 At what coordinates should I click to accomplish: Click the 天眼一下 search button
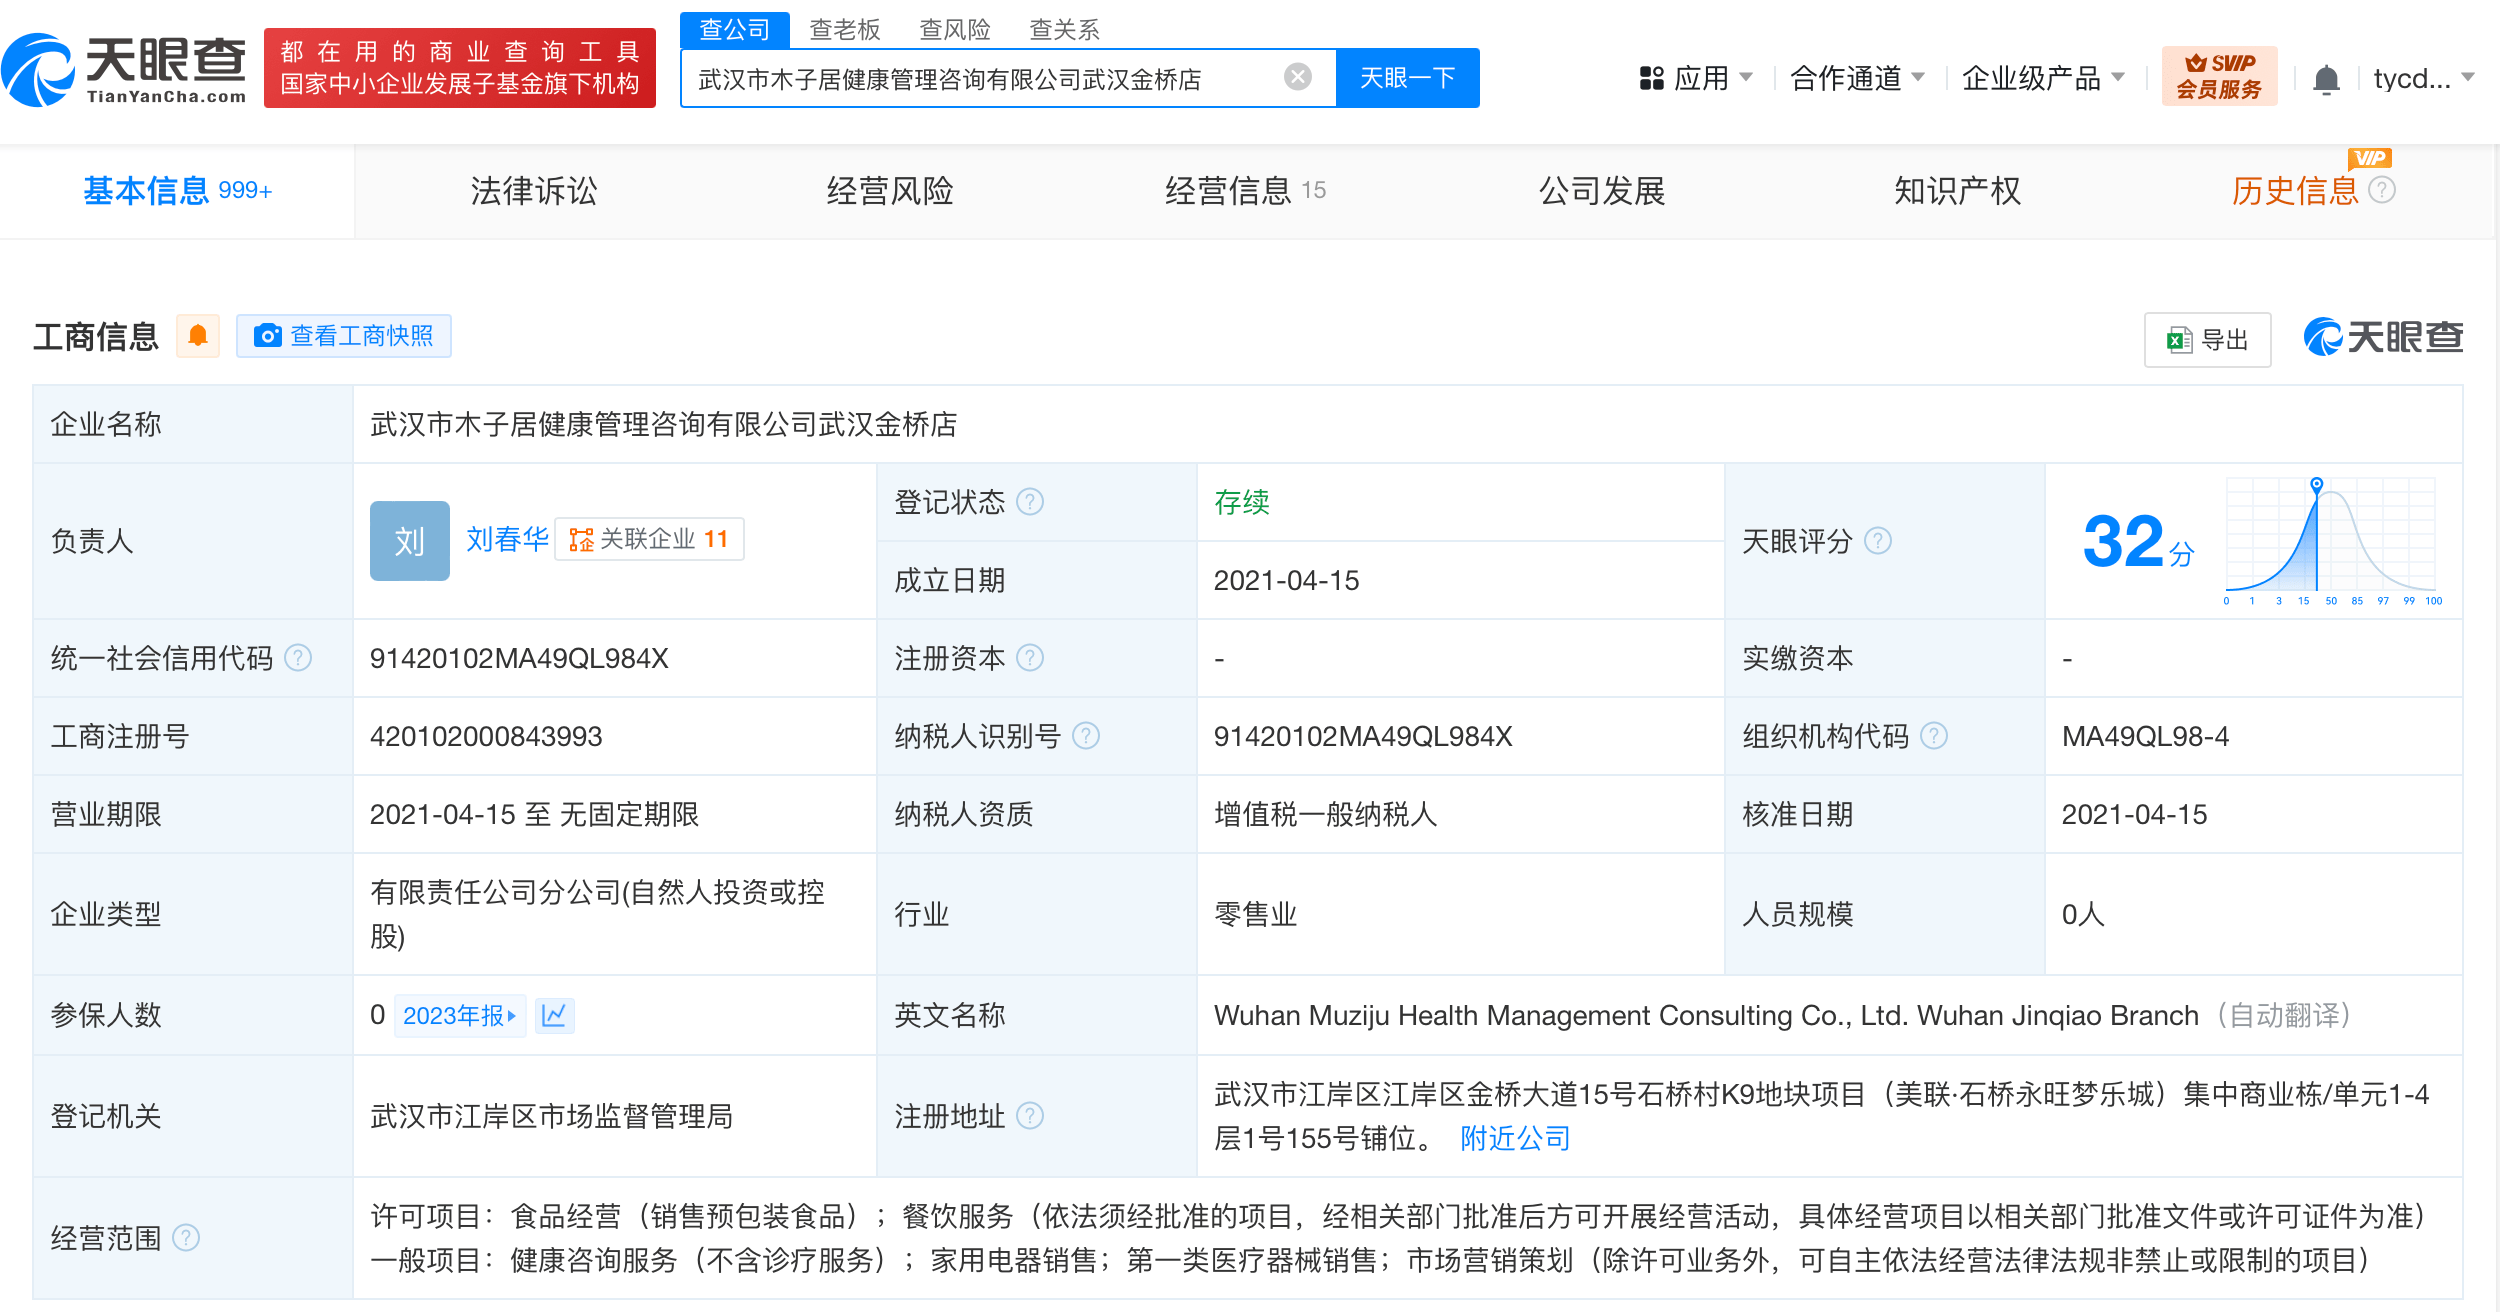click(x=1406, y=77)
